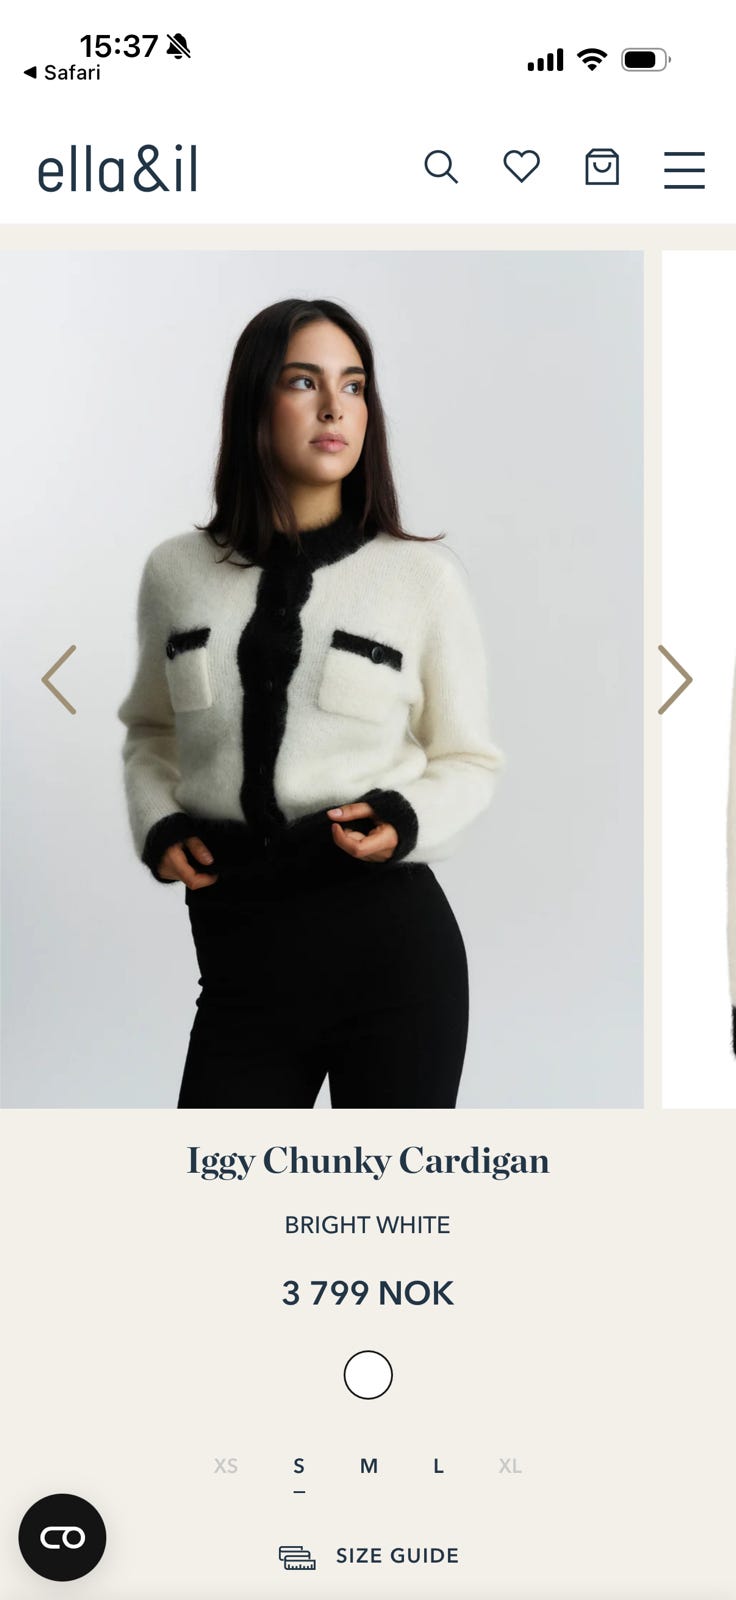Tap the Iggy Chunky Cardigan title
The image size is (736, 1600).
point(368,1162)
